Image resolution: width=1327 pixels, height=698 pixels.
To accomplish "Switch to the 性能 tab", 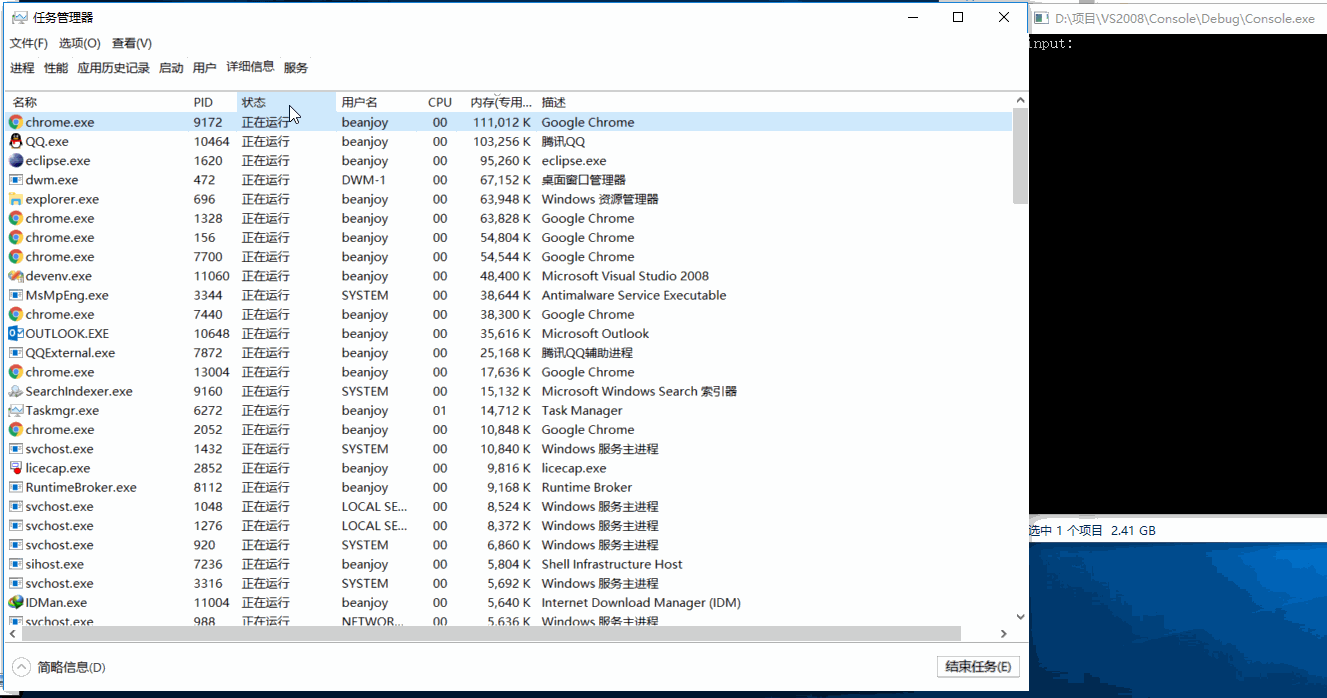I will (x=56, y=68).
